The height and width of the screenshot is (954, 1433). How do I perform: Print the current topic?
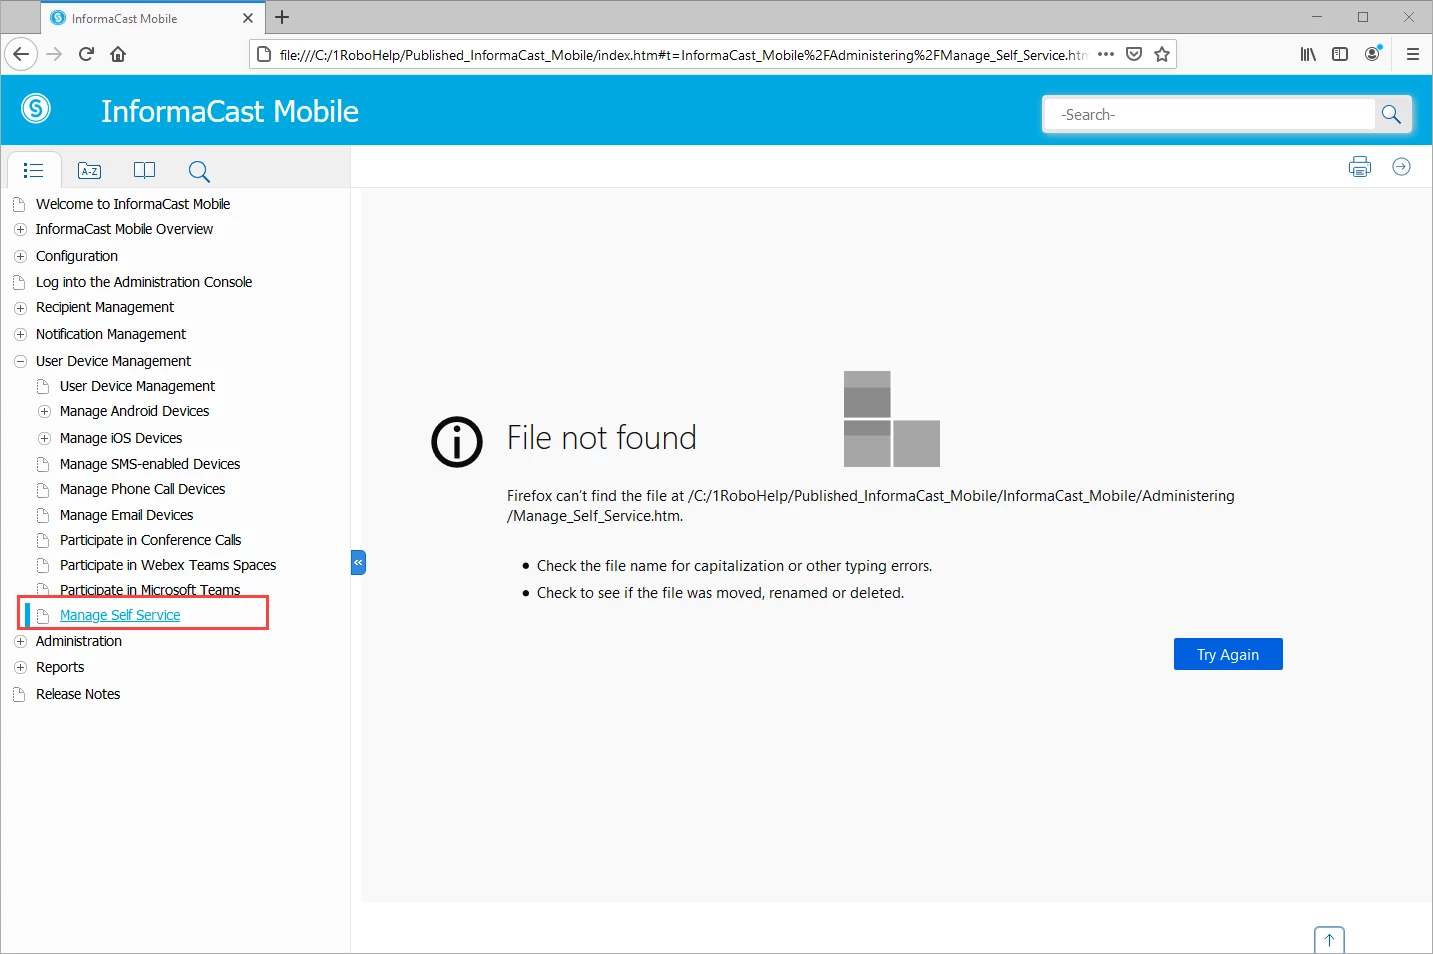click(x=1360, y=167)
